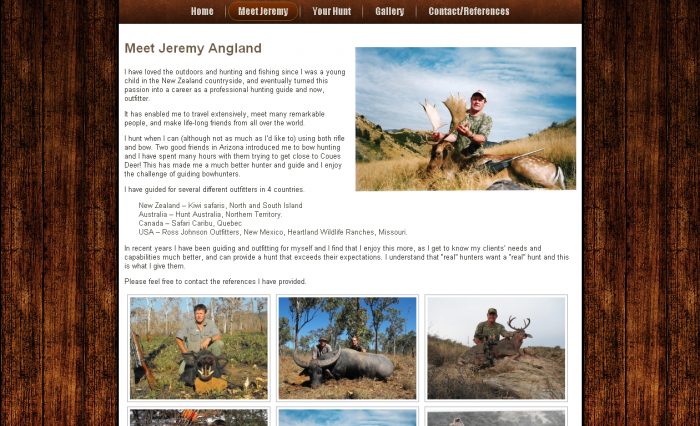Open the partially visible bottom-left arrows thumbnail
Viewport: 700px width, 426px height.
pyautogui.click(x=199, y=417)
